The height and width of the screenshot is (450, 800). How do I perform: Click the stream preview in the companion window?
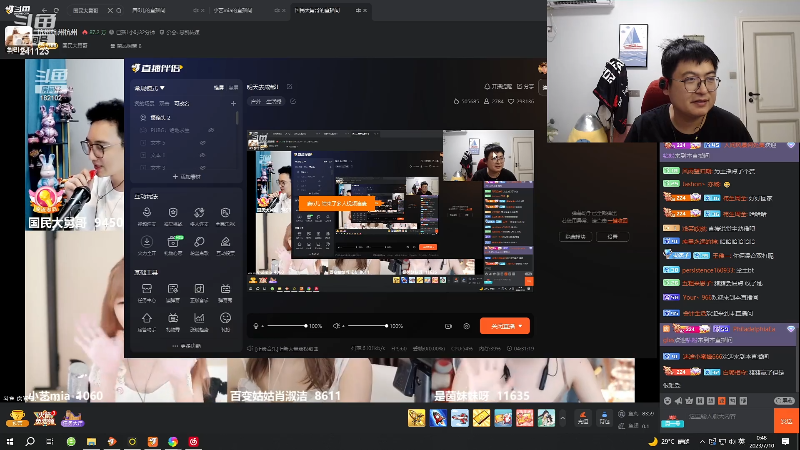[390, 211]
